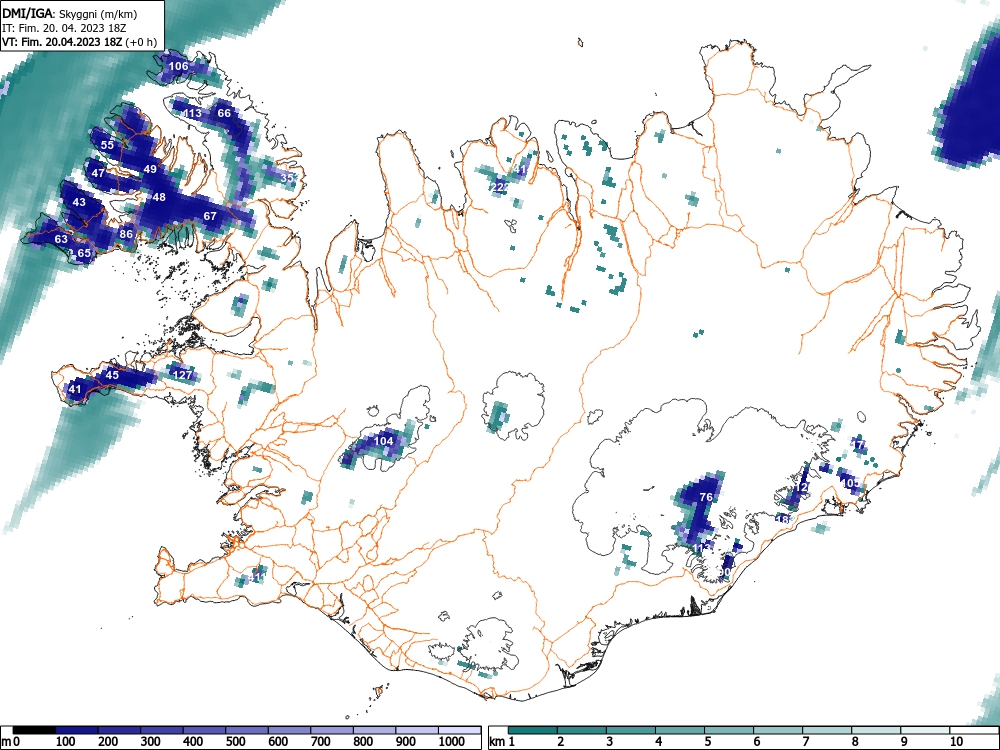This screenshot has height=750, width=1000.
Task: Click the '1000' label on the m scale
Action: [x=452, y=741]
